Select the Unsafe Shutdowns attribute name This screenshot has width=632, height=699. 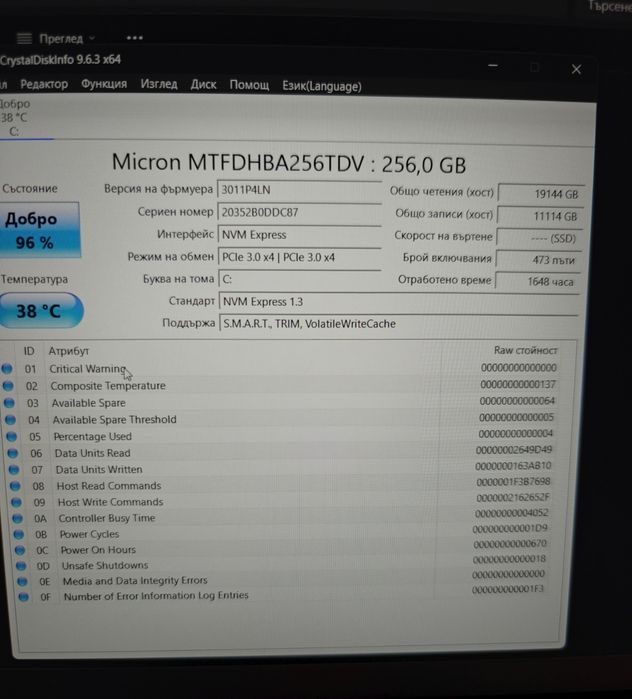coord(105,565)
